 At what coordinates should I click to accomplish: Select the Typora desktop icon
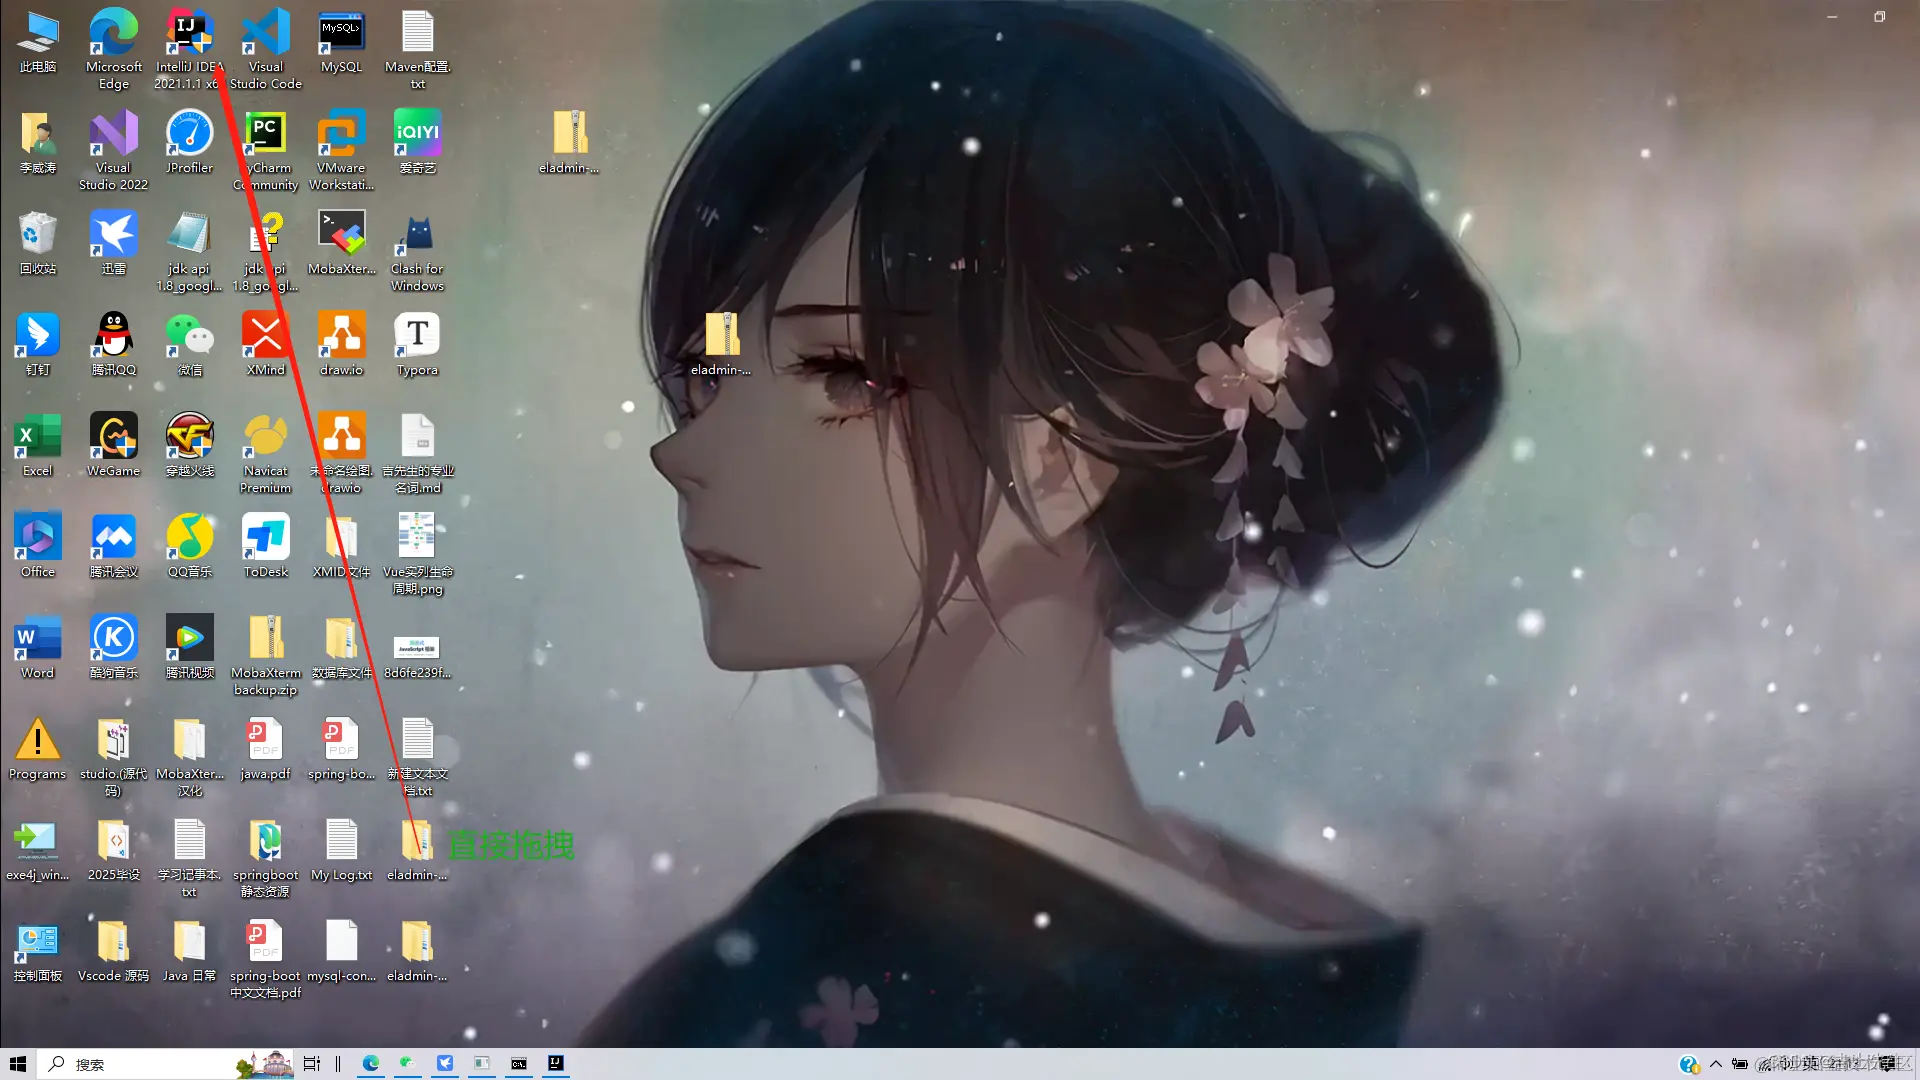[417, 336]
